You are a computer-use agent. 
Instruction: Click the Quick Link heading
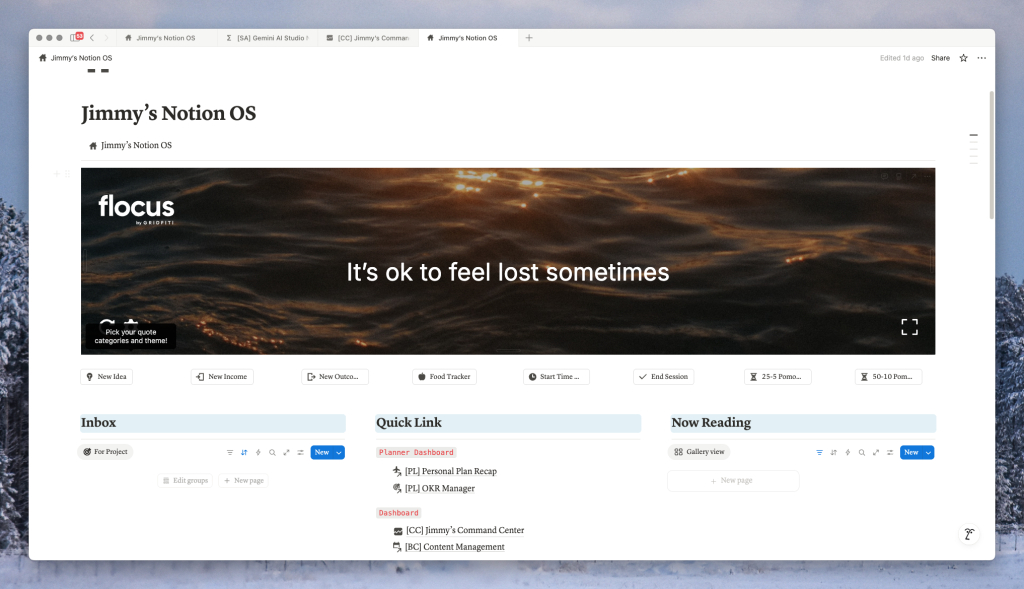[x=409, y=422]
